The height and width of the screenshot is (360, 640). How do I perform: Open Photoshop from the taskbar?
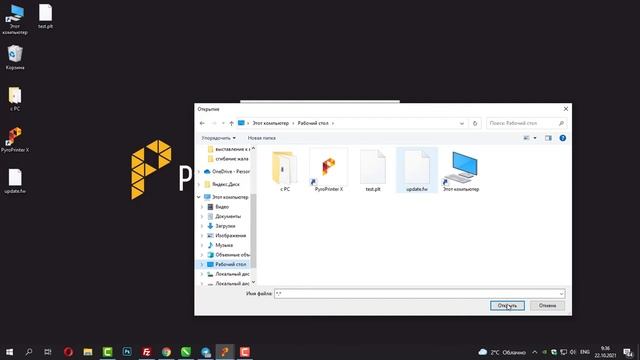[x=127, y=351]
